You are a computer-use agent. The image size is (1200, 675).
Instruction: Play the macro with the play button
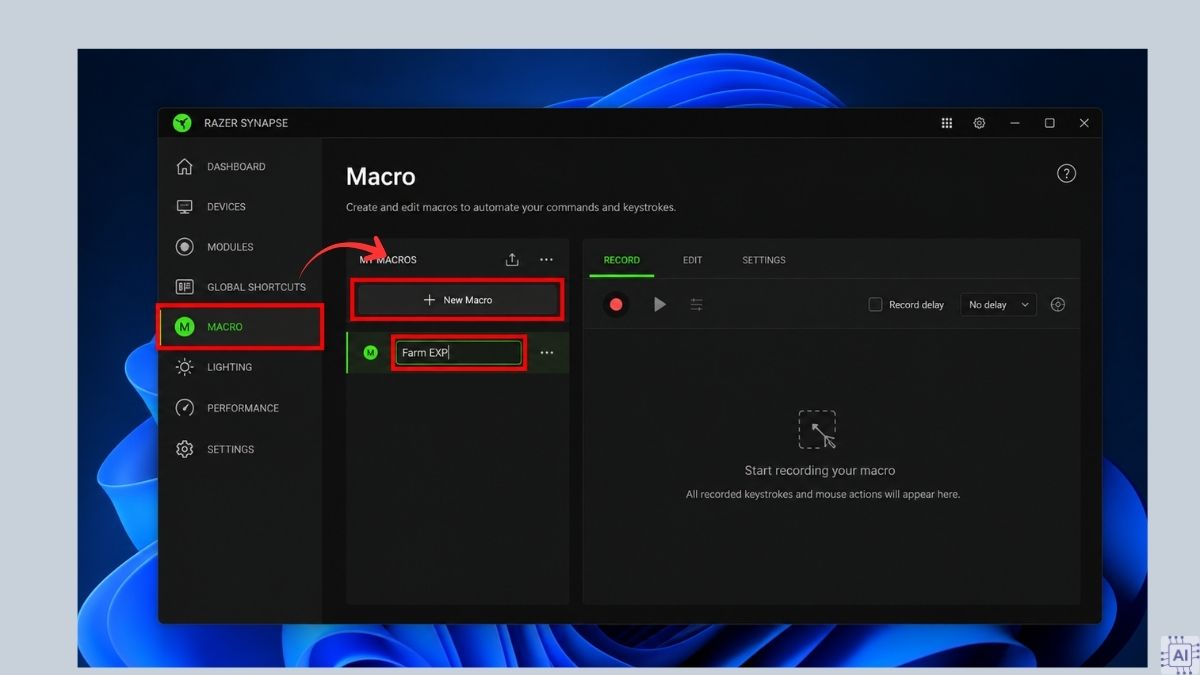coord(659,304)
